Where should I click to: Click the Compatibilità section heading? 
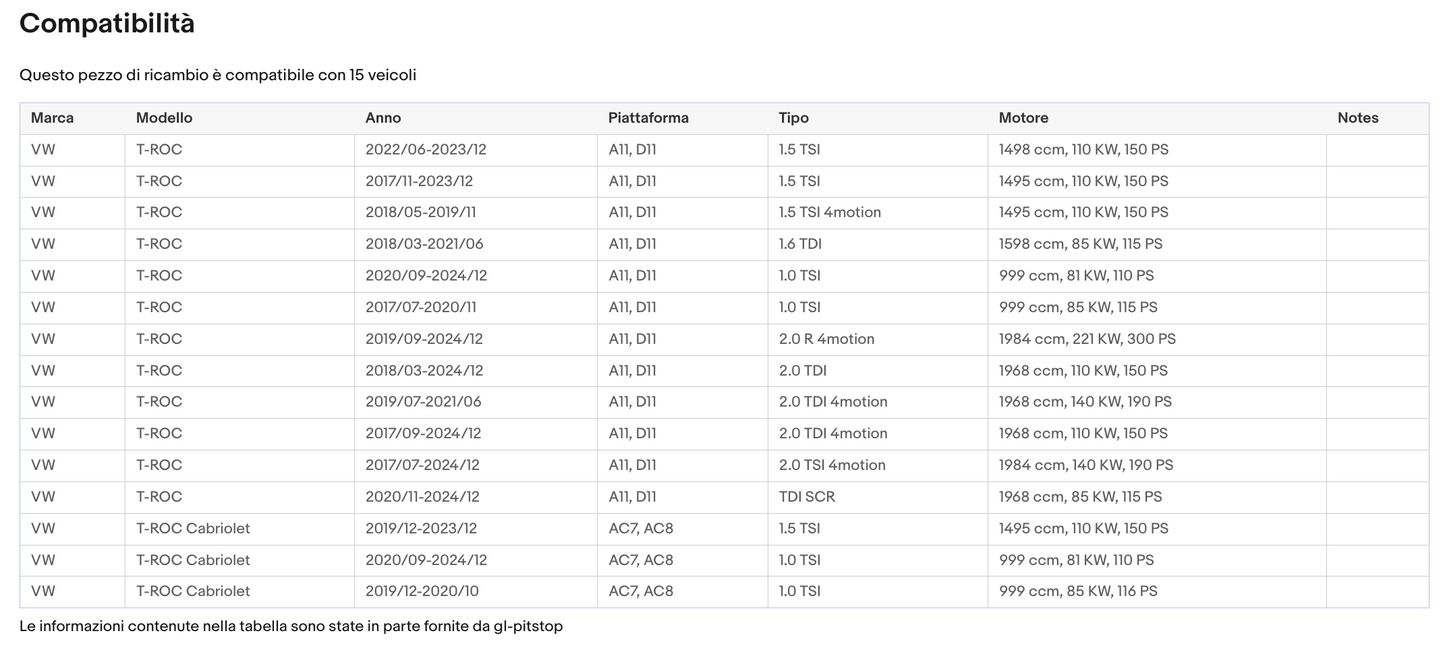tap(107, 24)
